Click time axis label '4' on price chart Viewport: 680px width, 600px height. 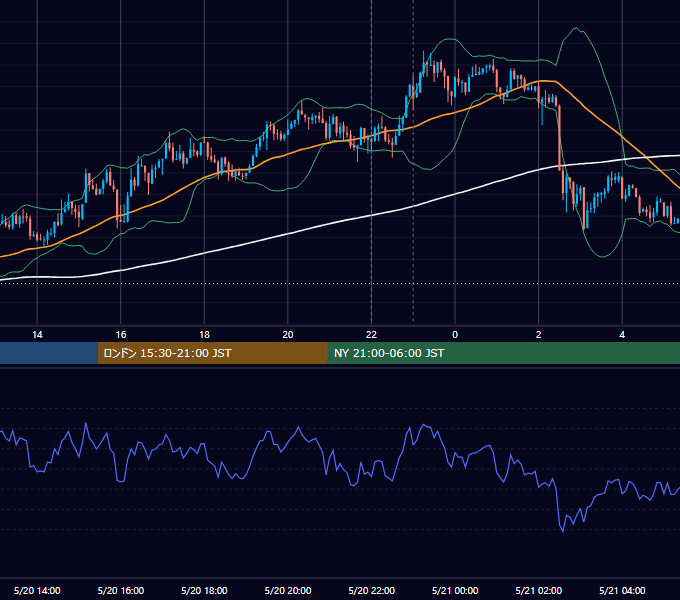[x=622, y=335]
